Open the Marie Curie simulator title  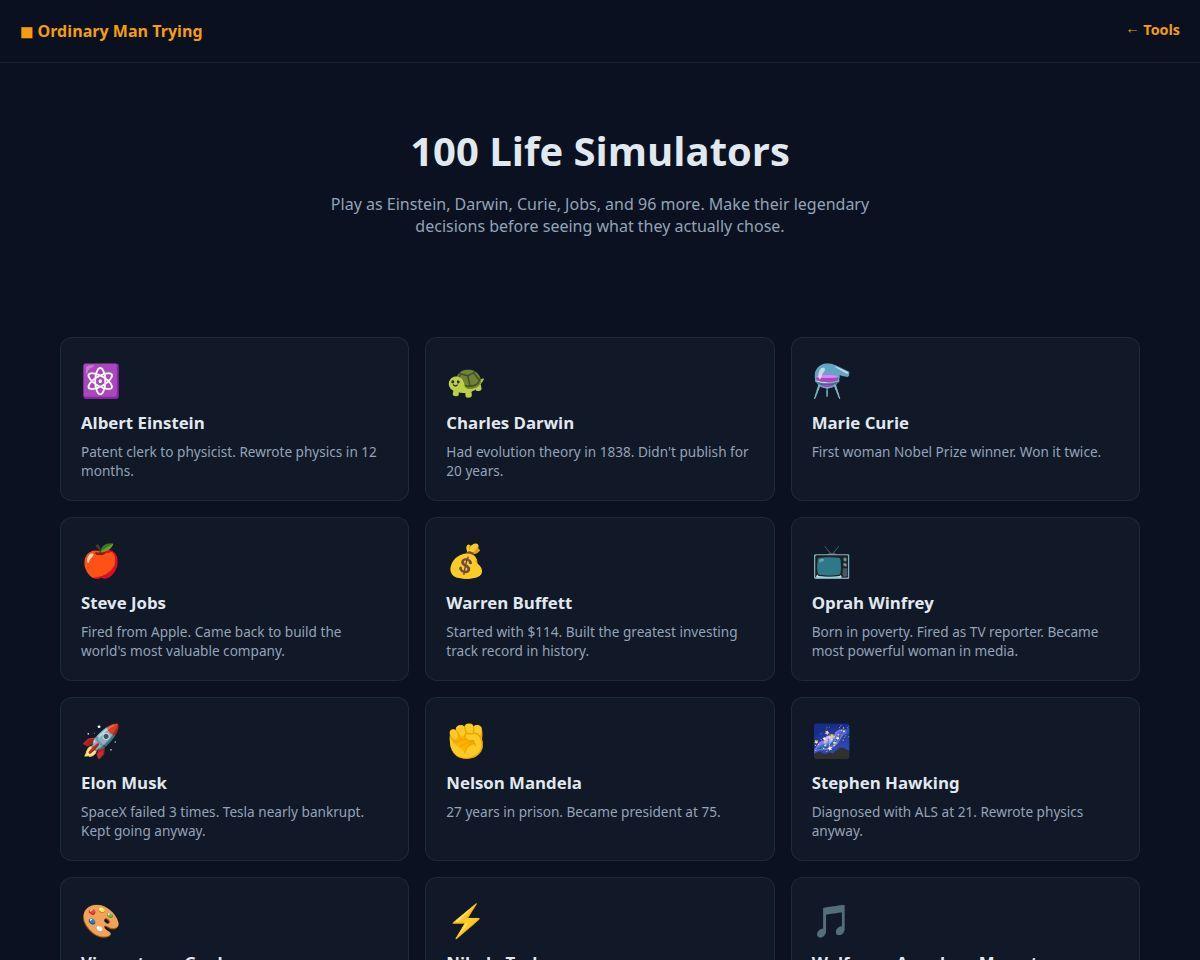click(860, 423)
